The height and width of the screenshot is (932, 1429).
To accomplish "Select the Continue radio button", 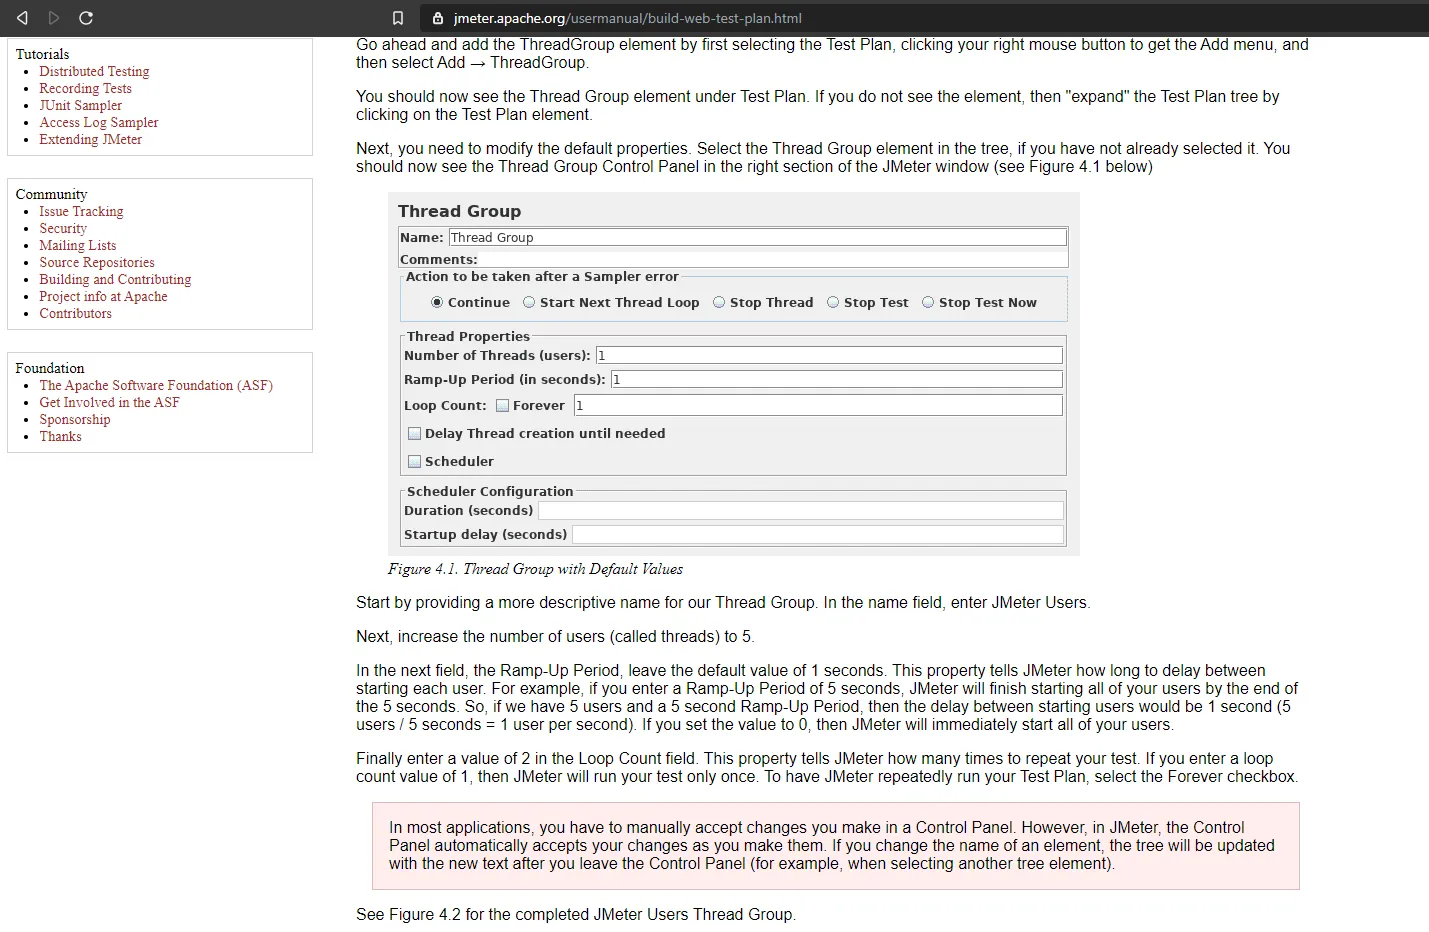I will tap(437, 302).
